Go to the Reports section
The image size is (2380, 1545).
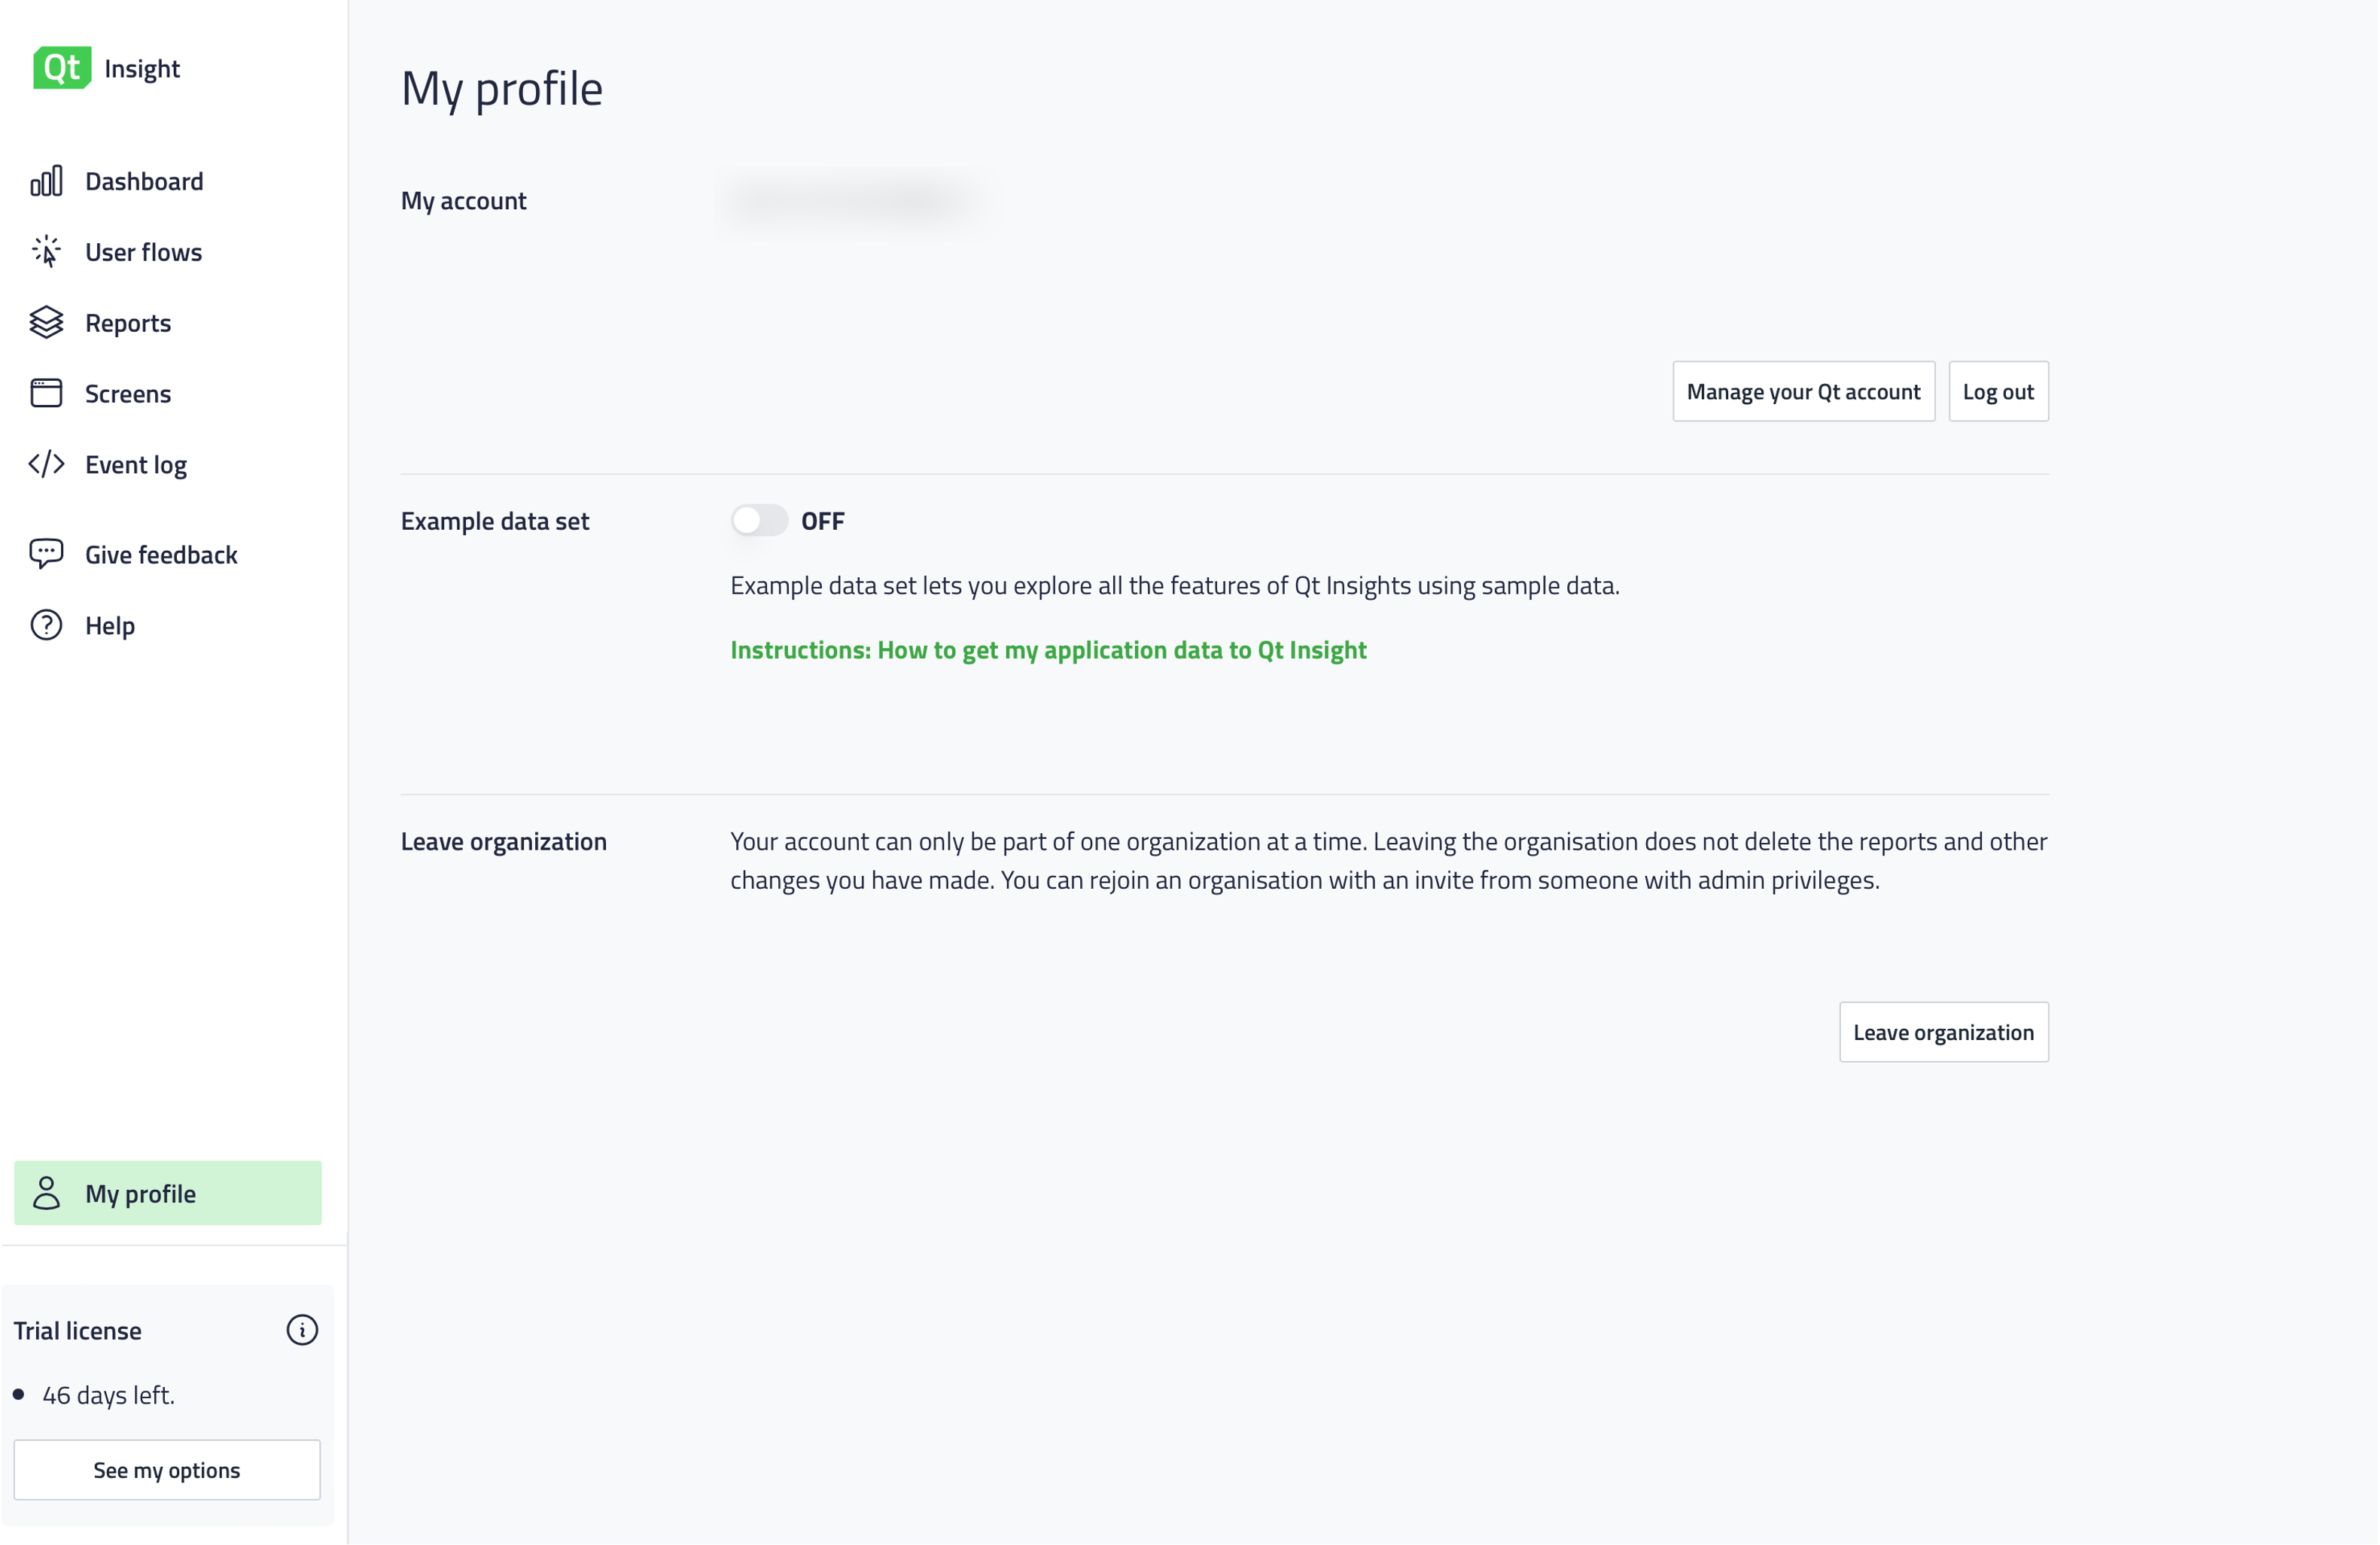128,323
